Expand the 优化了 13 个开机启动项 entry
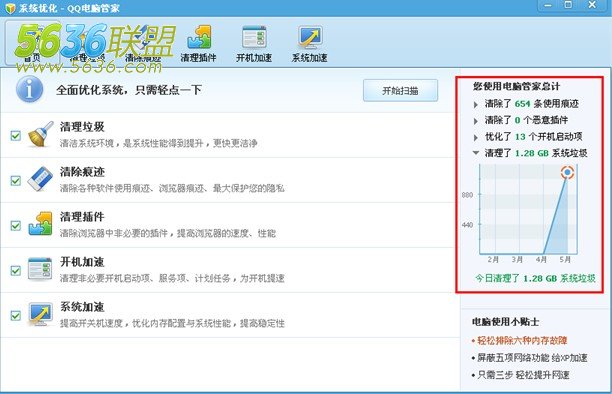612x394 pixels. pos(475,137)
